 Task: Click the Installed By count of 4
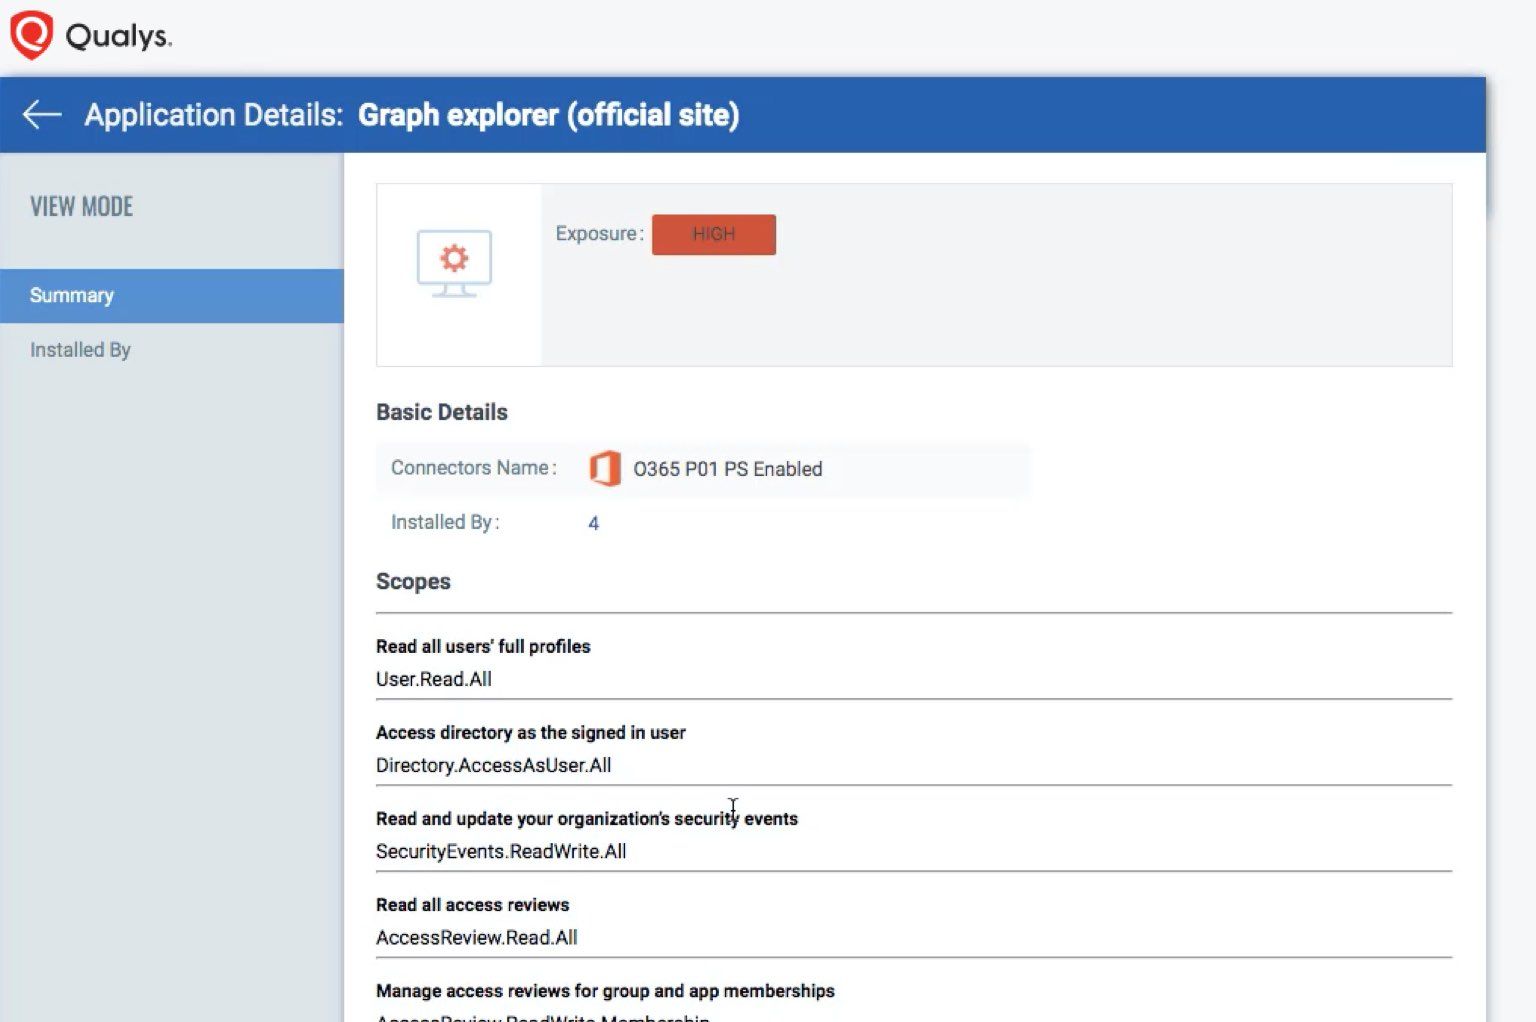593,523
